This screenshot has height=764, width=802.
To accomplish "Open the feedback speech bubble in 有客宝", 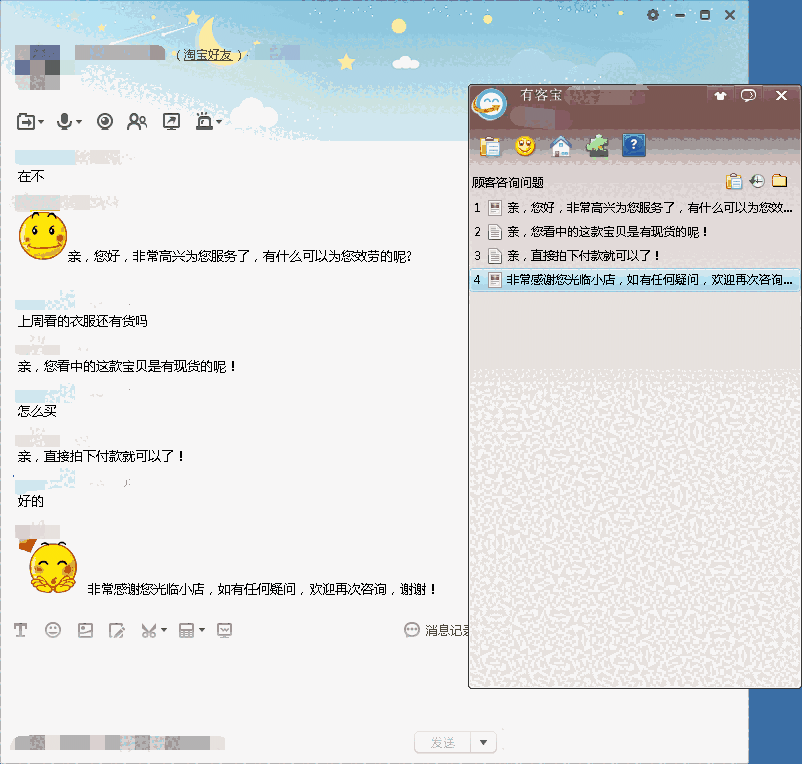I will (x=748, y=96).
